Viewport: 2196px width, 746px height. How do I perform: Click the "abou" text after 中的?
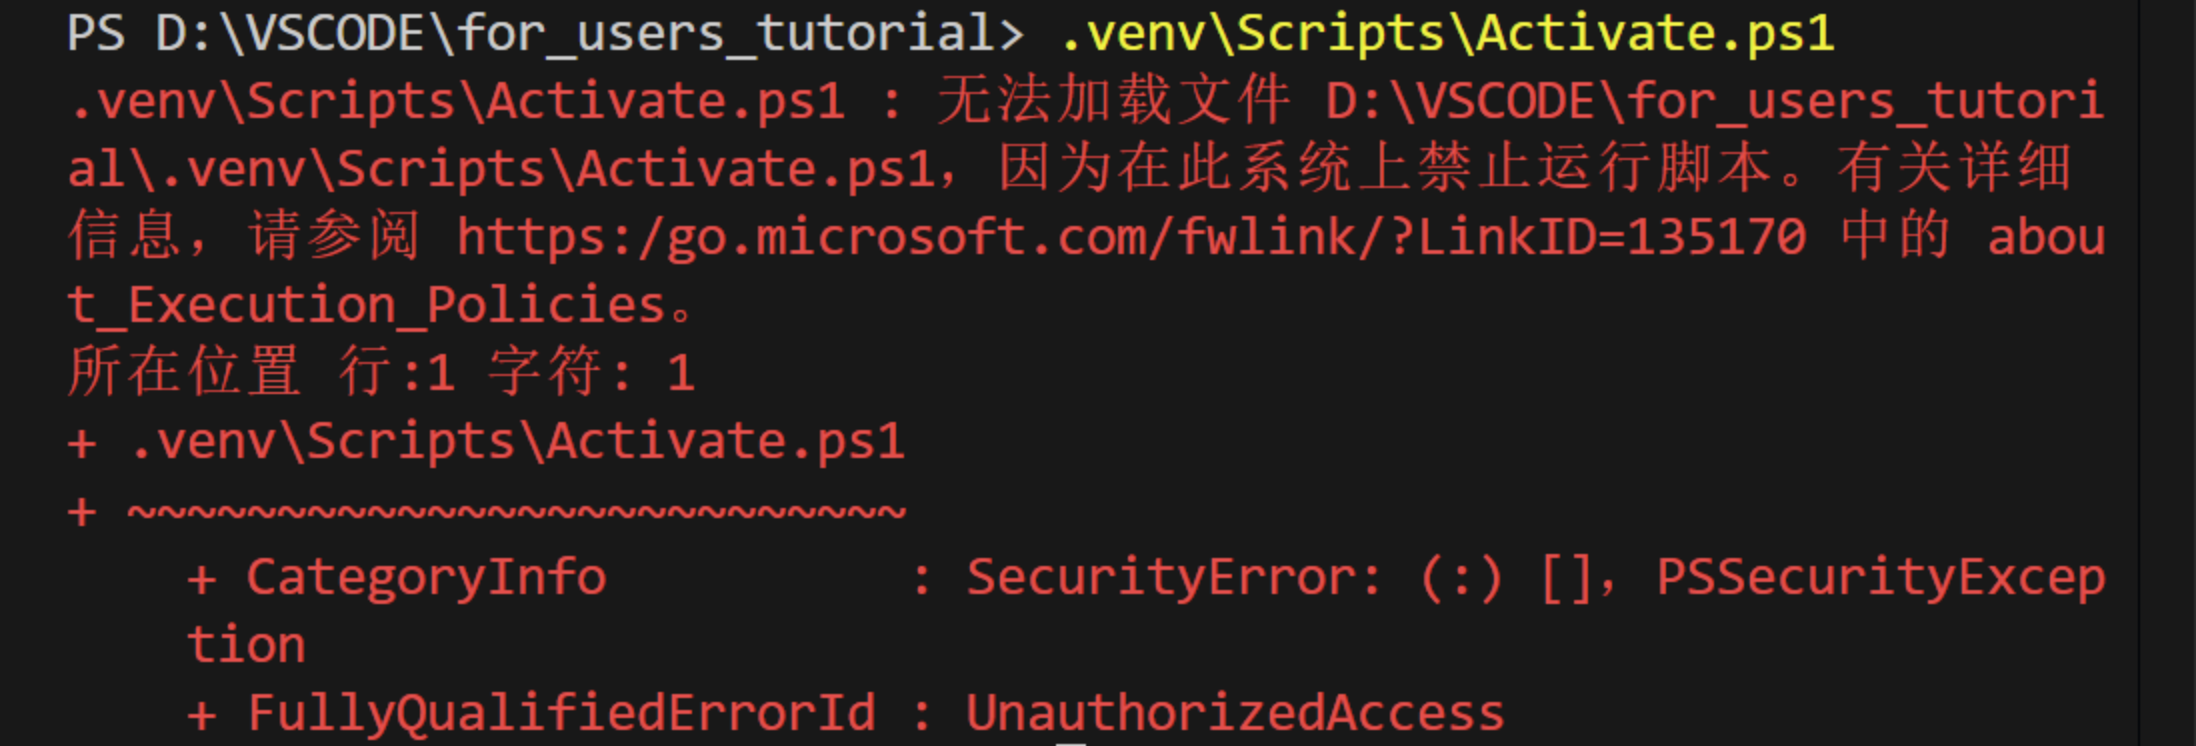(x=2045, y=238)
